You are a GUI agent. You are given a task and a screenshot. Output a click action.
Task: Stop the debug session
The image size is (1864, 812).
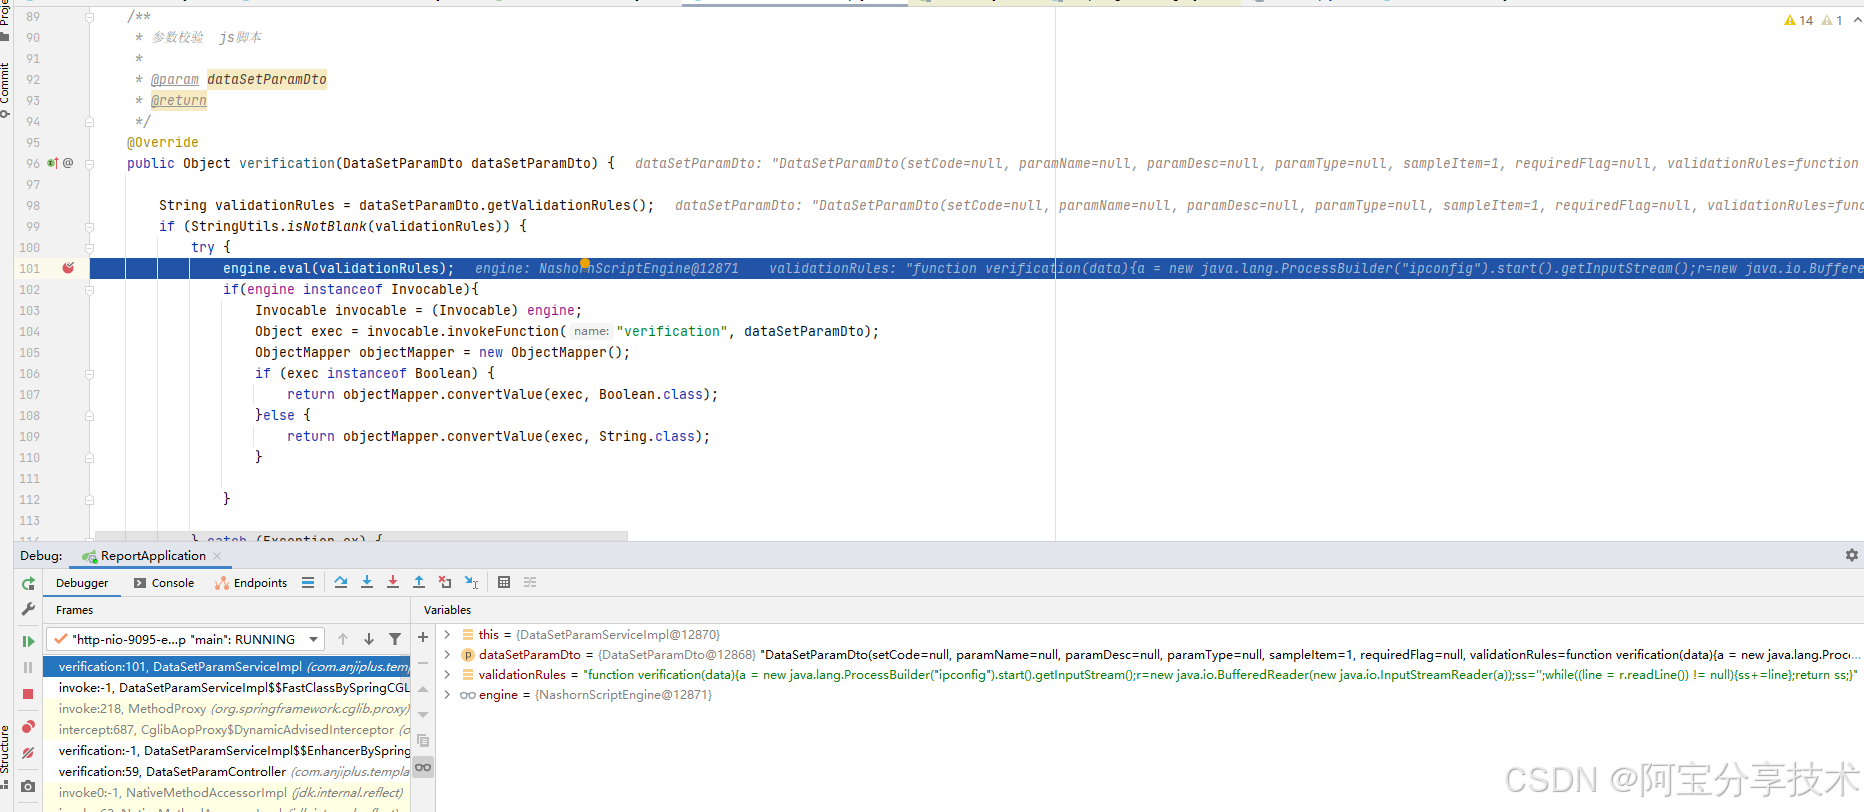[x=28, y=694]
